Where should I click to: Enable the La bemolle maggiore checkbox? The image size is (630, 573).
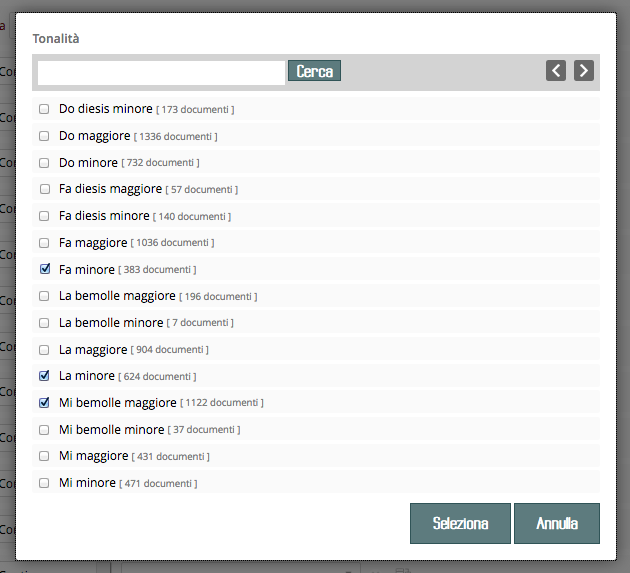point(44,296)
